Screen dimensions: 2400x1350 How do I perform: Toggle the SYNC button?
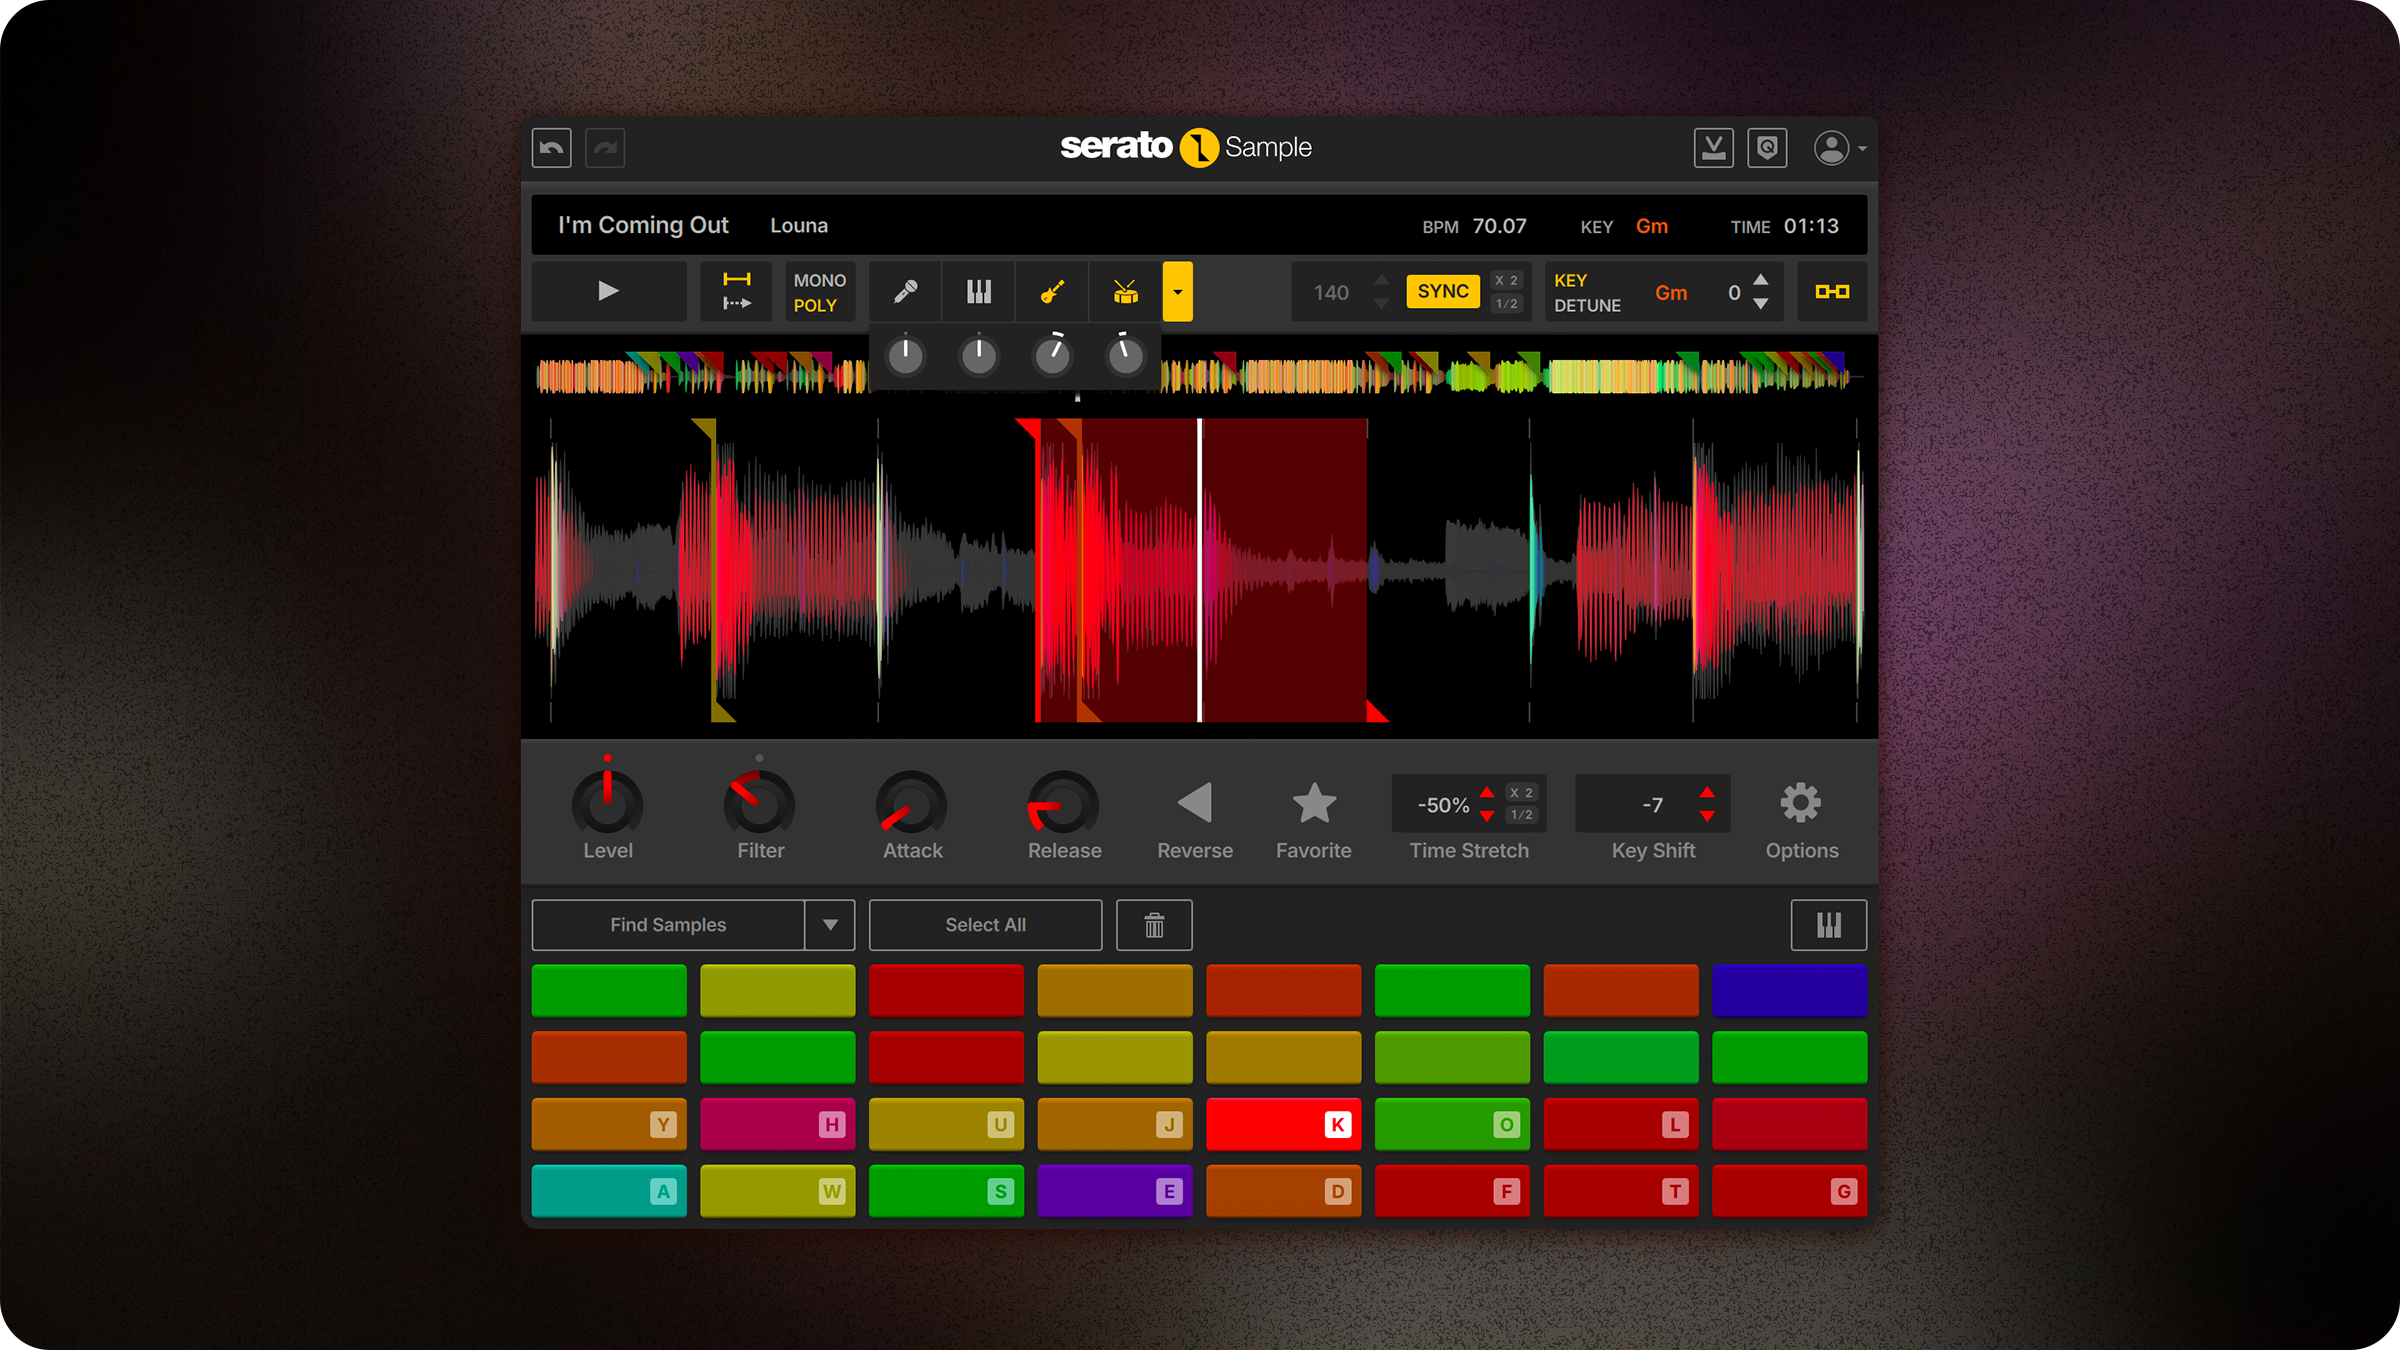pos(1442,292)
